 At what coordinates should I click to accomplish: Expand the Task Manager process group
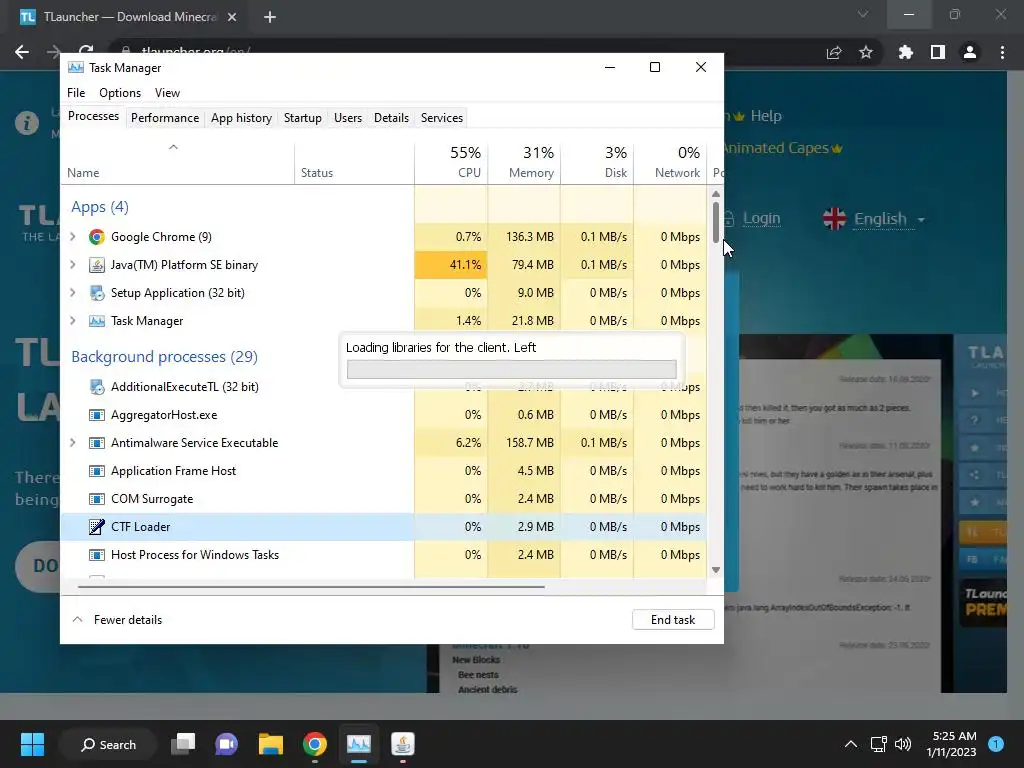pyautogui.click(x=72, y=321)
